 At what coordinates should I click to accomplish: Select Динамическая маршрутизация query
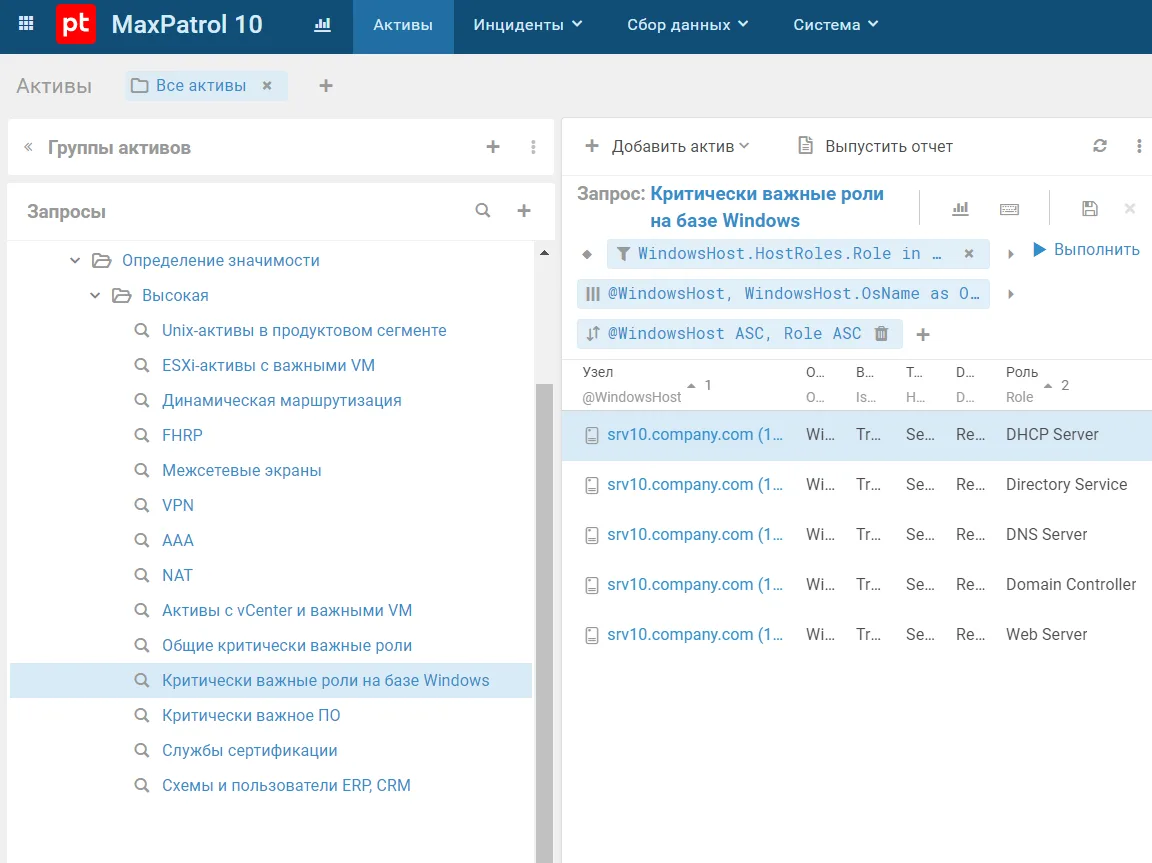281,400
